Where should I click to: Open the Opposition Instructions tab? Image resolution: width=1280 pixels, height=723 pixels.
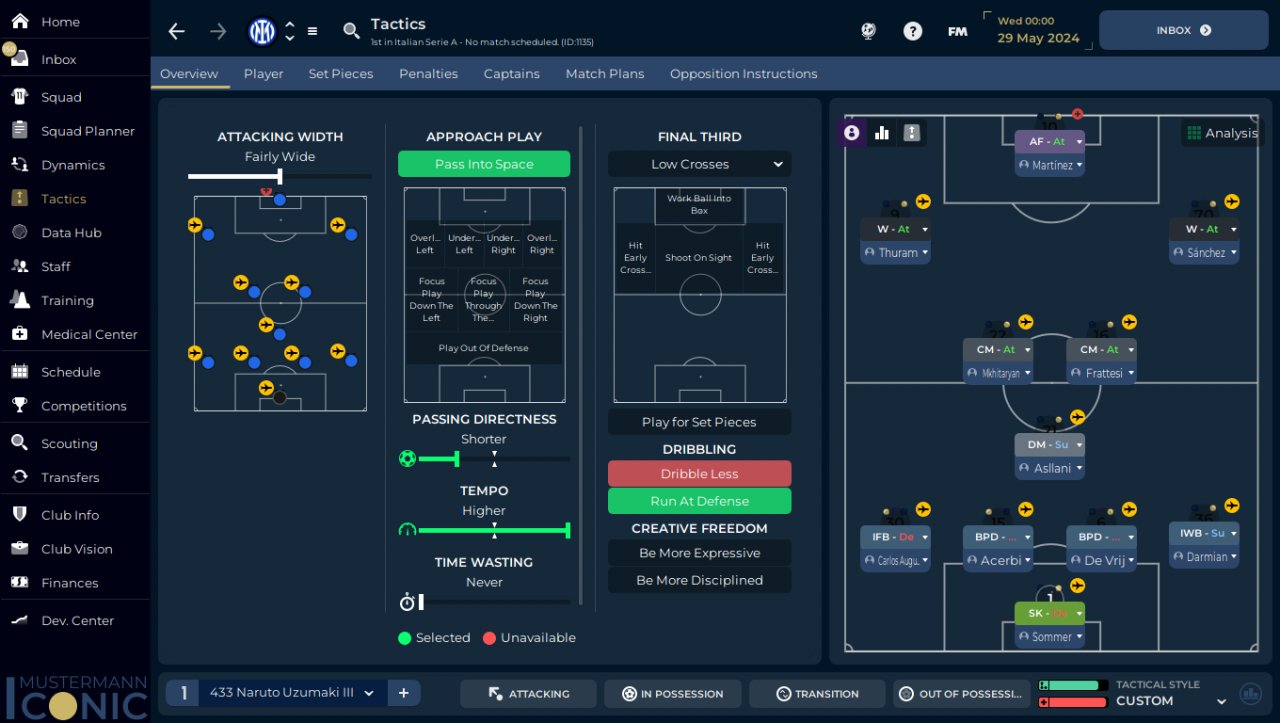click(x=743, y=74)
